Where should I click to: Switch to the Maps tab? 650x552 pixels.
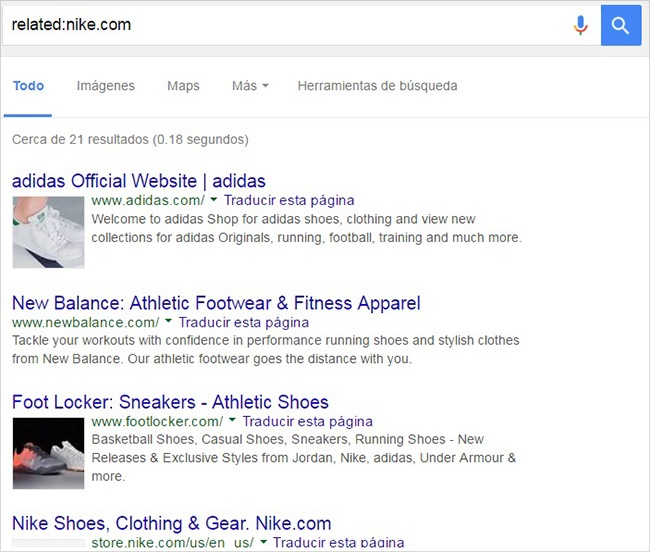point(183,86)
